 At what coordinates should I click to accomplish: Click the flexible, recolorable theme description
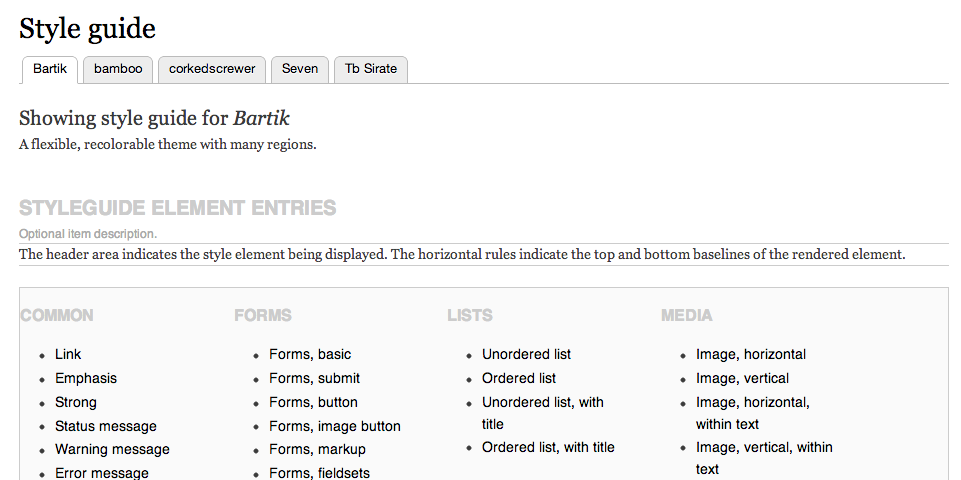pyautogui.click(x=168, y=145)
